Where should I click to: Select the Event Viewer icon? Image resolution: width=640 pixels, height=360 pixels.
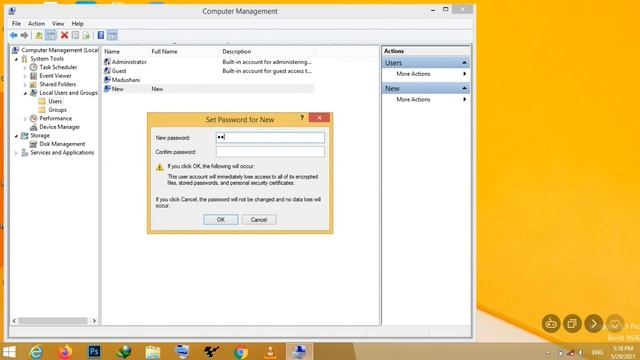(33, 76)
